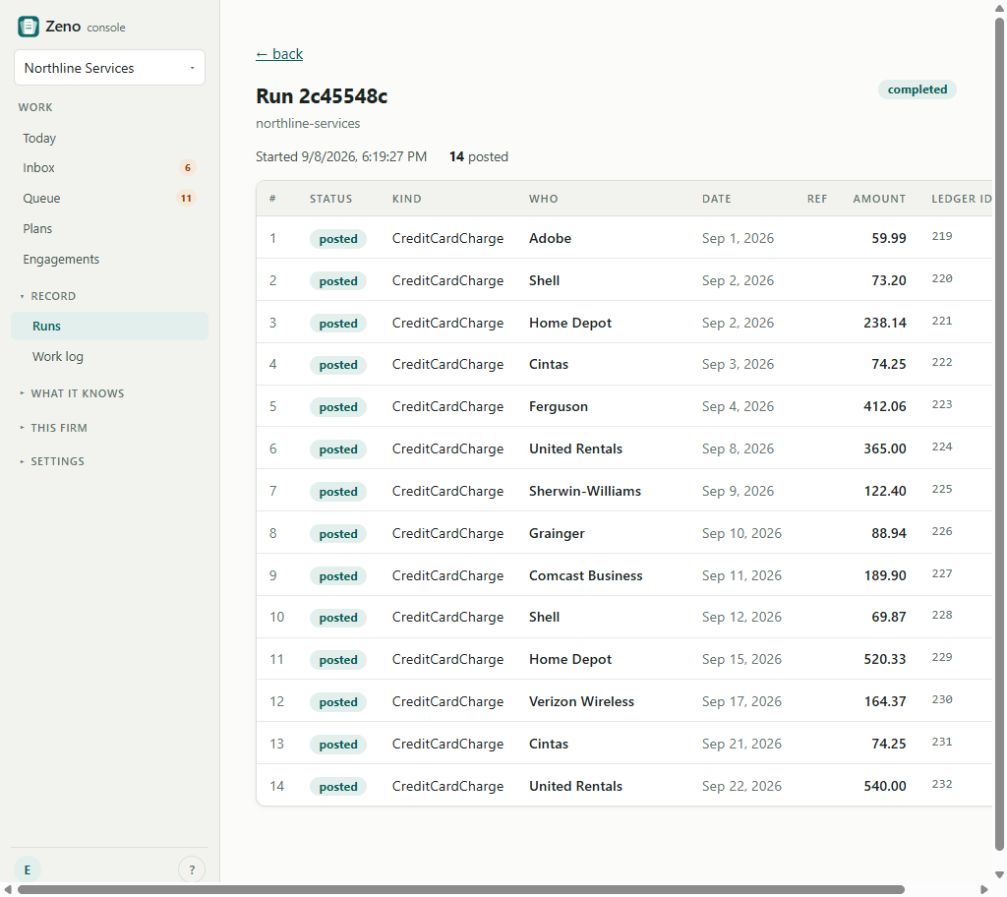Click the amount 520.33

coord(885,659)
